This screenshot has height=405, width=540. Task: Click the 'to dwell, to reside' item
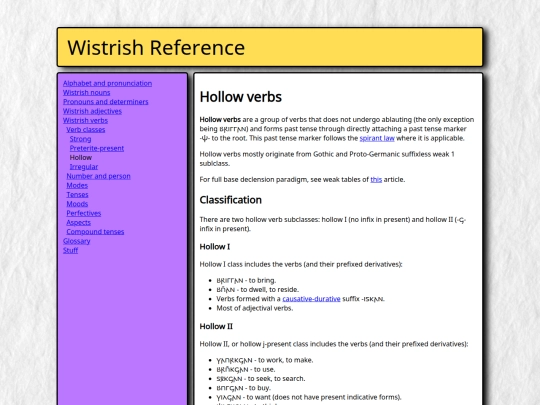pyautogui.click(x=258, y=290)
